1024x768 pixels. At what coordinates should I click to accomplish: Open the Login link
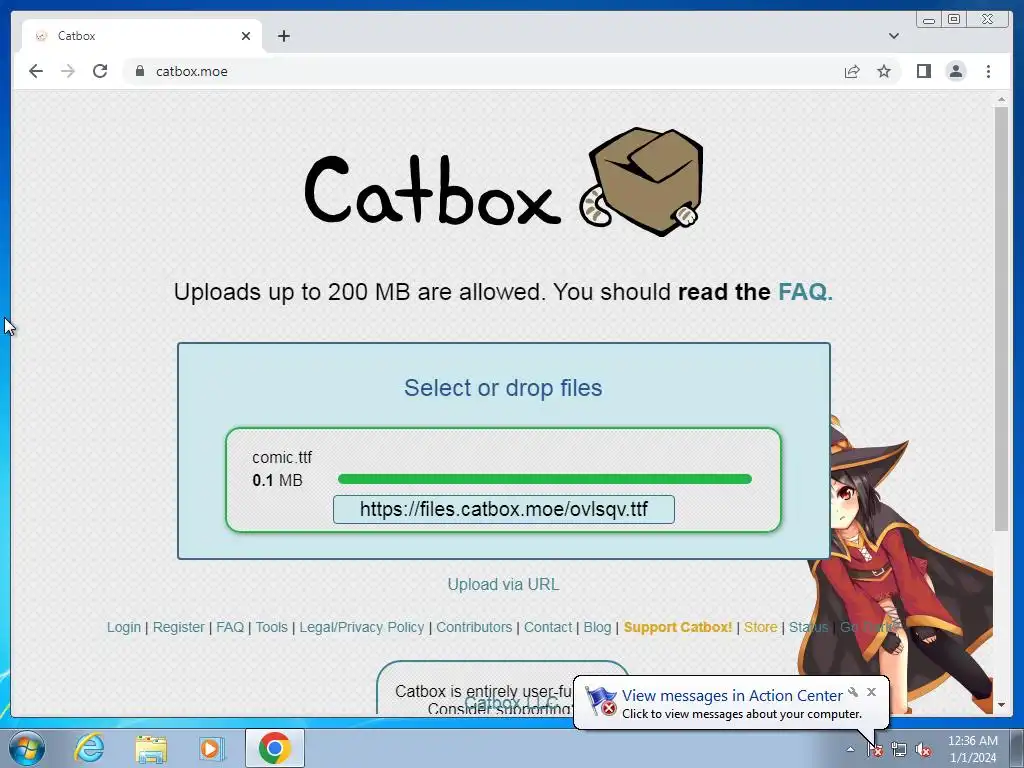[x=124, y=627]
